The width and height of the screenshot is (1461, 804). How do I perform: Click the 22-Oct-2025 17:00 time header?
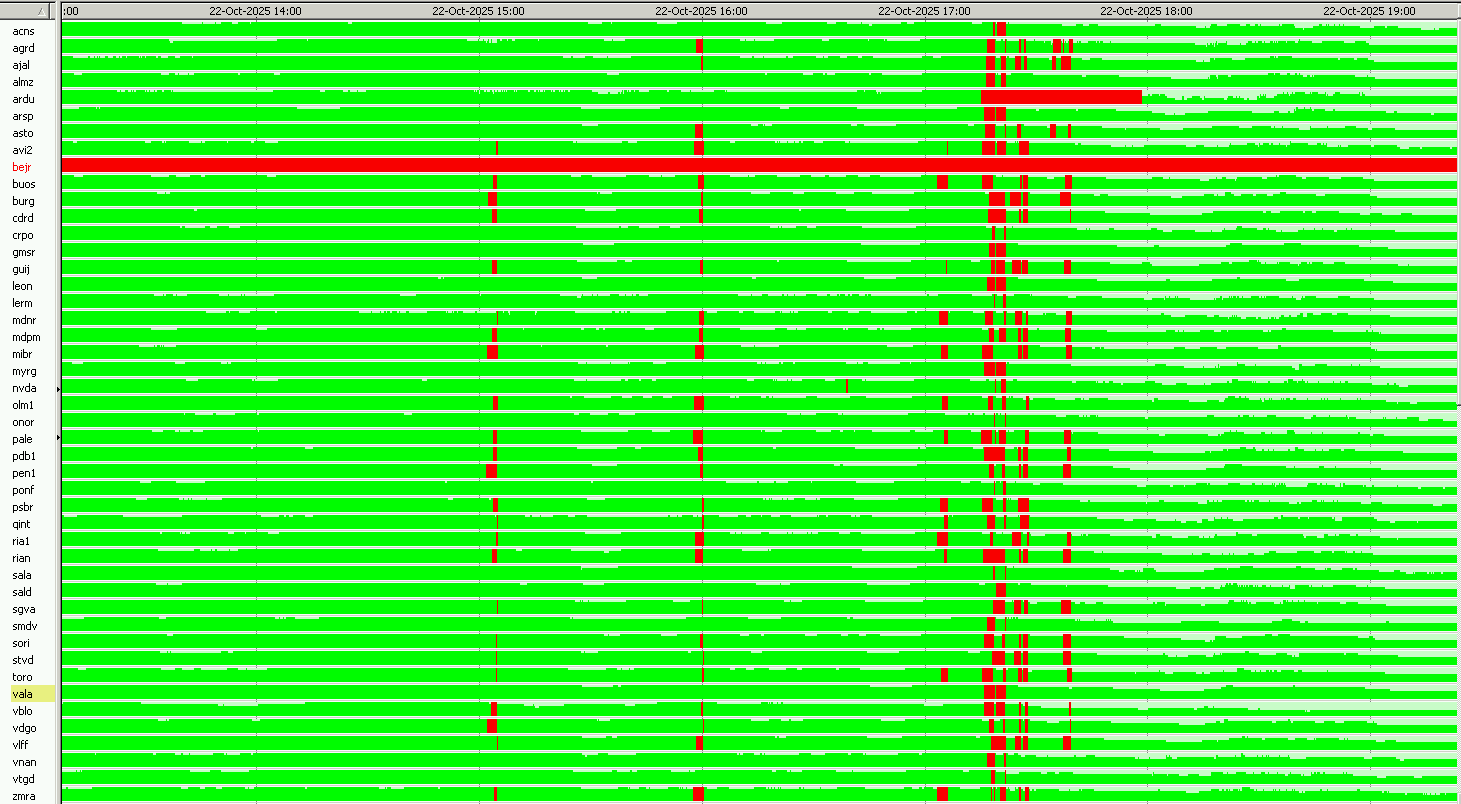(x=924, y=10)
